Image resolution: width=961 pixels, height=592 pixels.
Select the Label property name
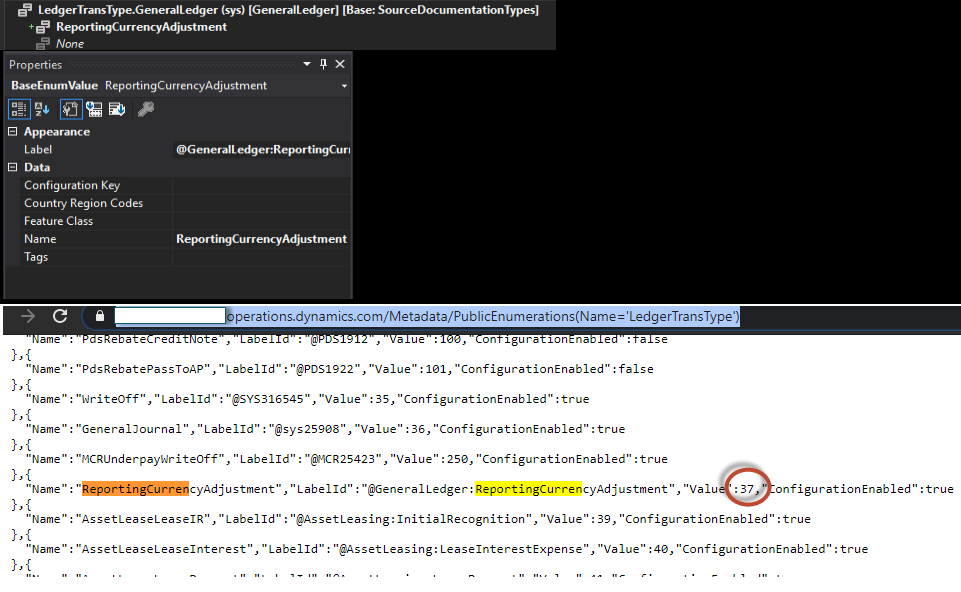[38, 150]
